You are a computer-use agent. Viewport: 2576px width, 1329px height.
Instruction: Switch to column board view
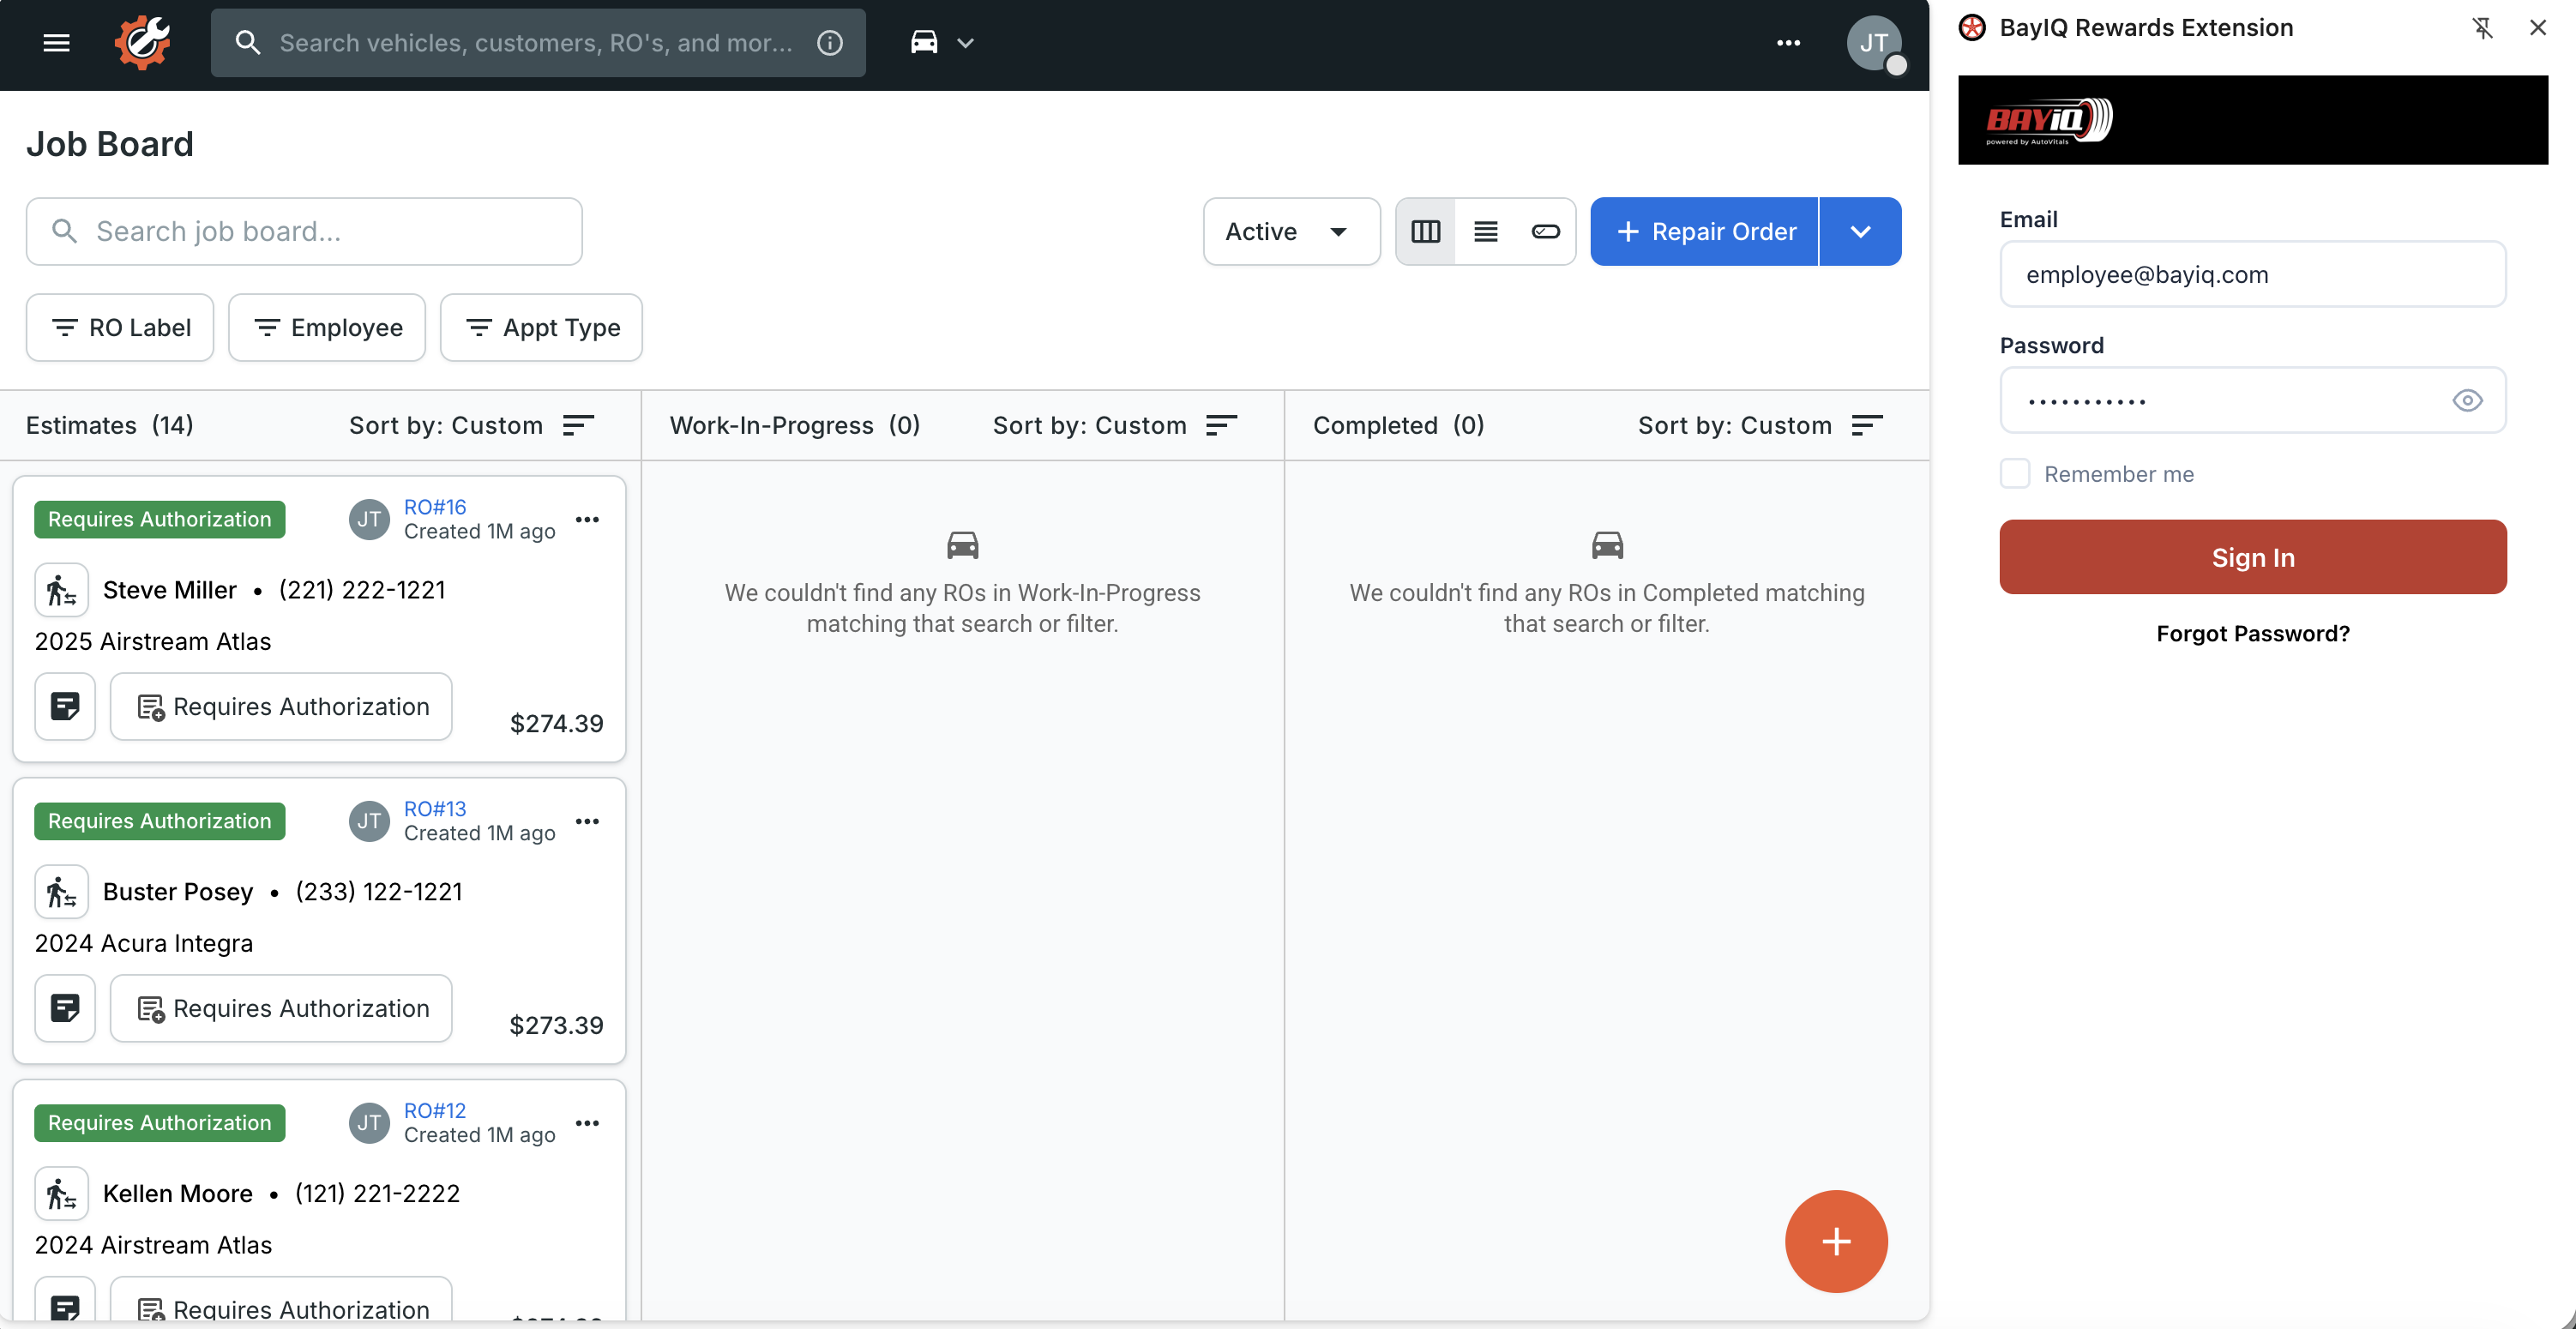click(x=1425, y=231)
